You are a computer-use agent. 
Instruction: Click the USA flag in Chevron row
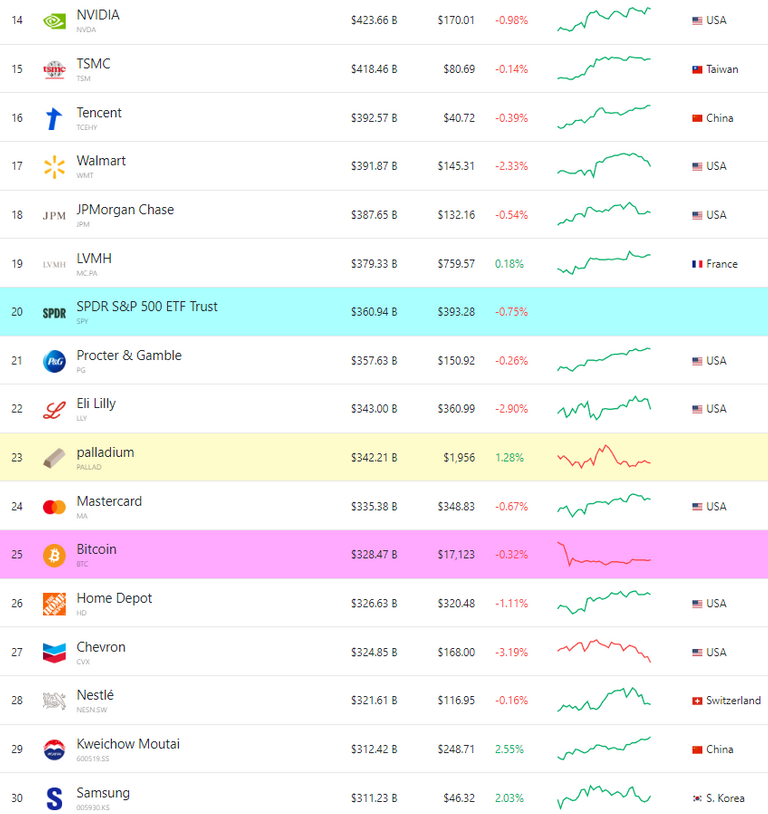coord(697,653)
